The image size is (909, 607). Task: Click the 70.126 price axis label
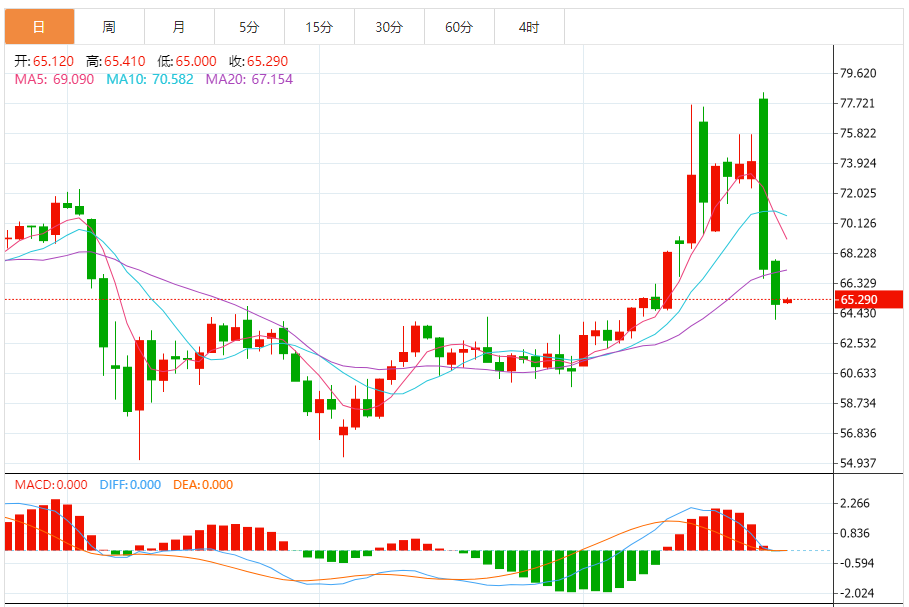(x=858, y=223)
